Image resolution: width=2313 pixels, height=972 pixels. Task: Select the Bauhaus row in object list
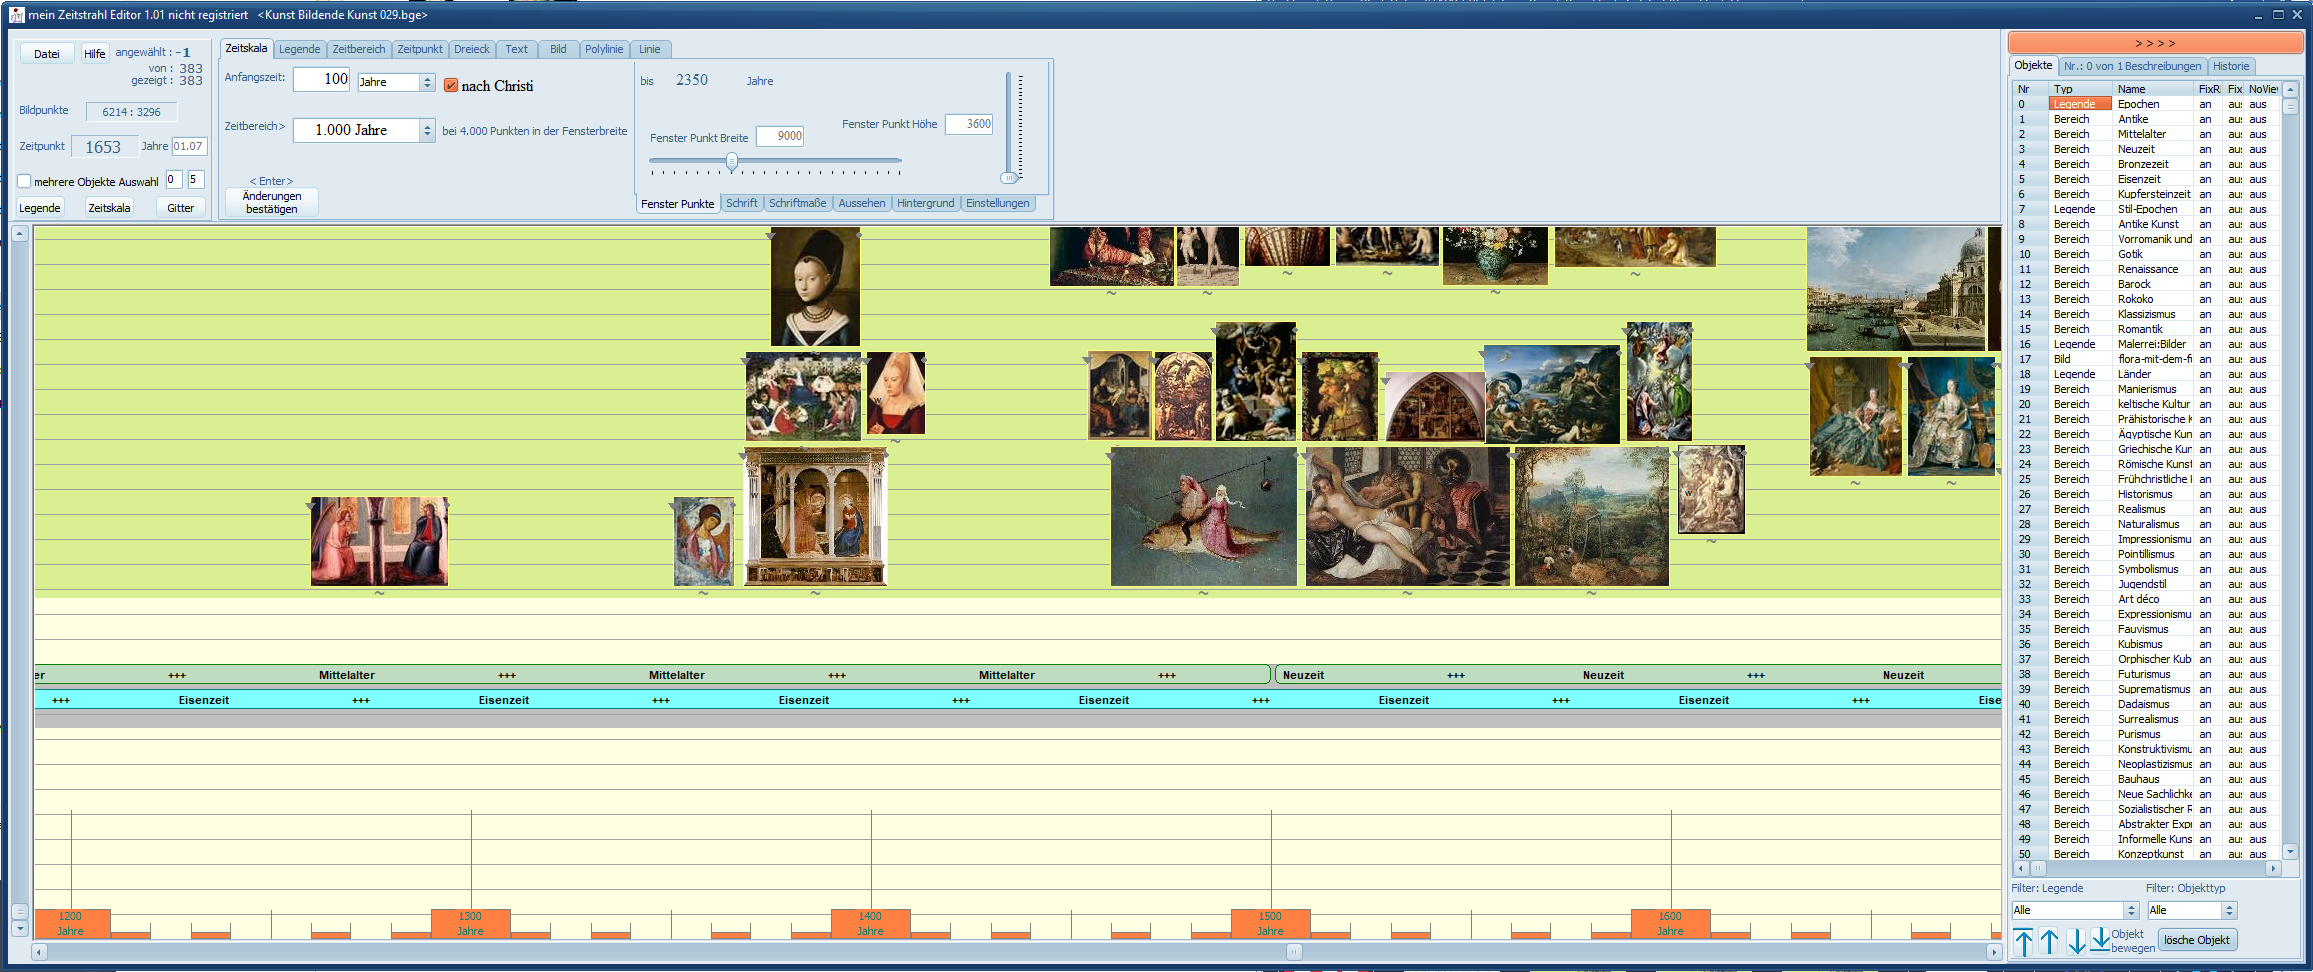point(2147,779)
